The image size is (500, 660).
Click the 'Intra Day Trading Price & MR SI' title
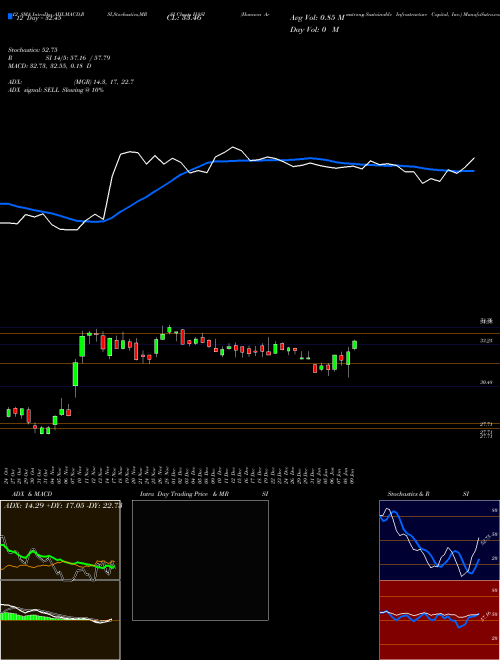204,494
